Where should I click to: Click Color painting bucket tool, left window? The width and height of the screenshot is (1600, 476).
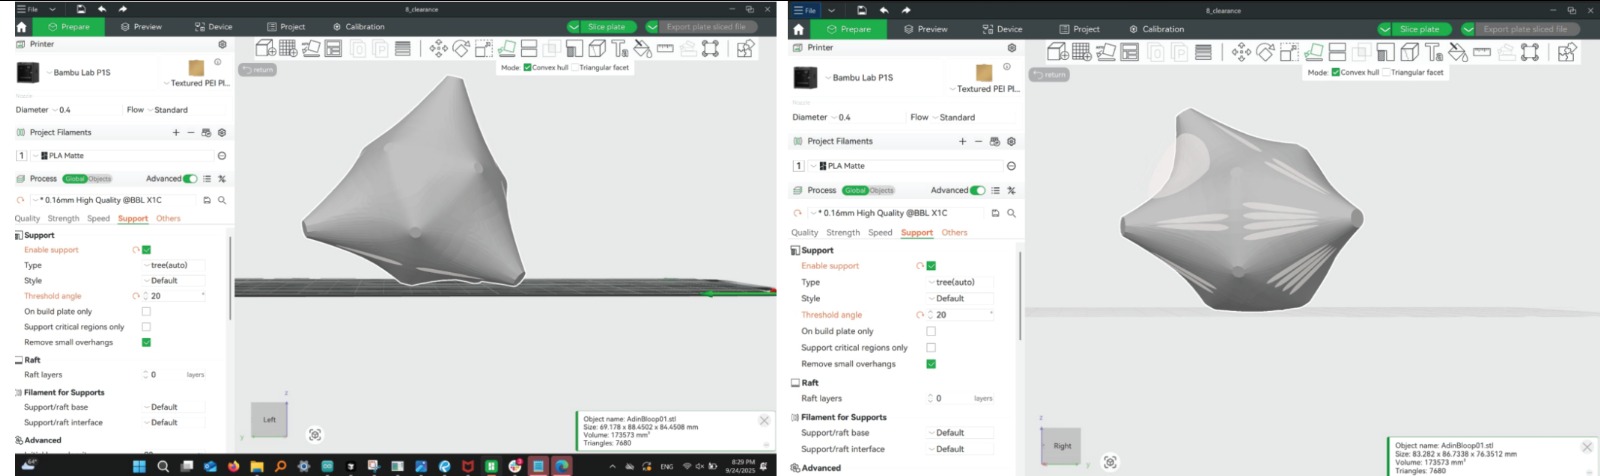(642, 48)
